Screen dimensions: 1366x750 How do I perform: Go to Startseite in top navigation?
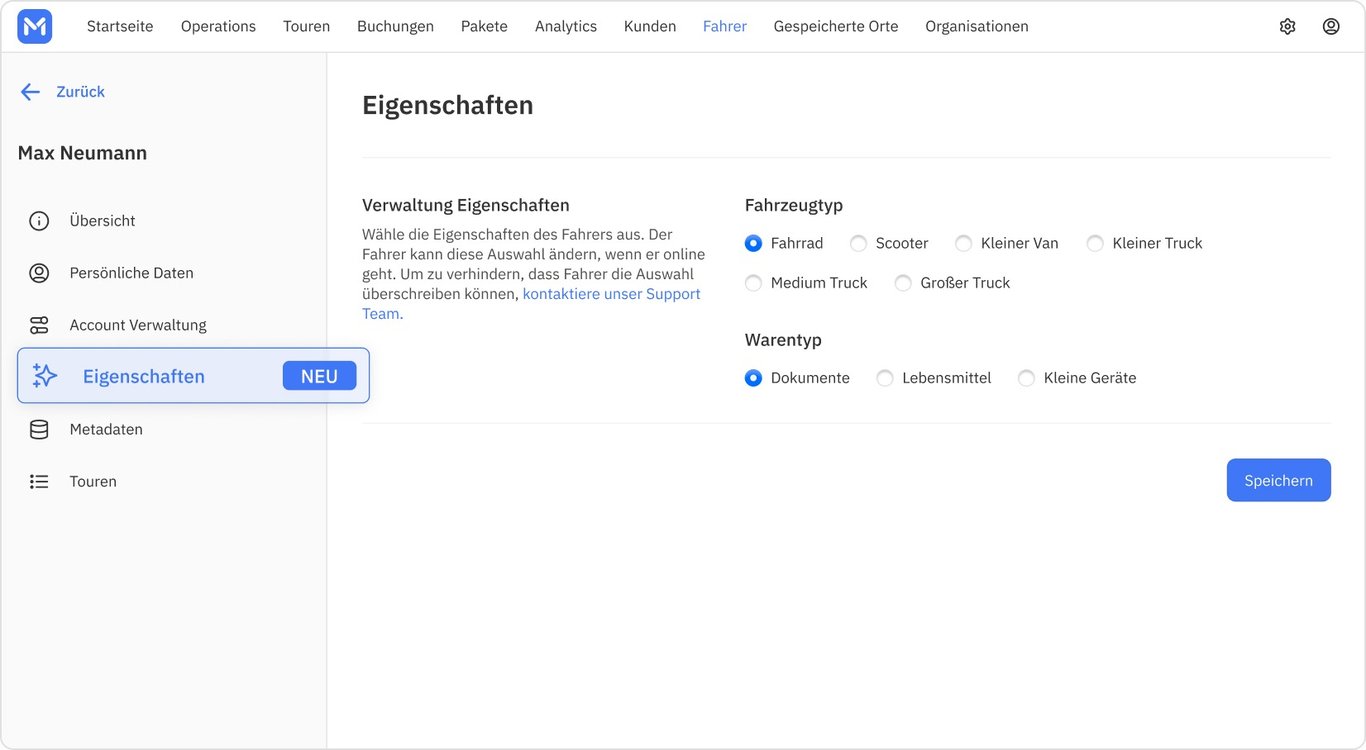120,27
